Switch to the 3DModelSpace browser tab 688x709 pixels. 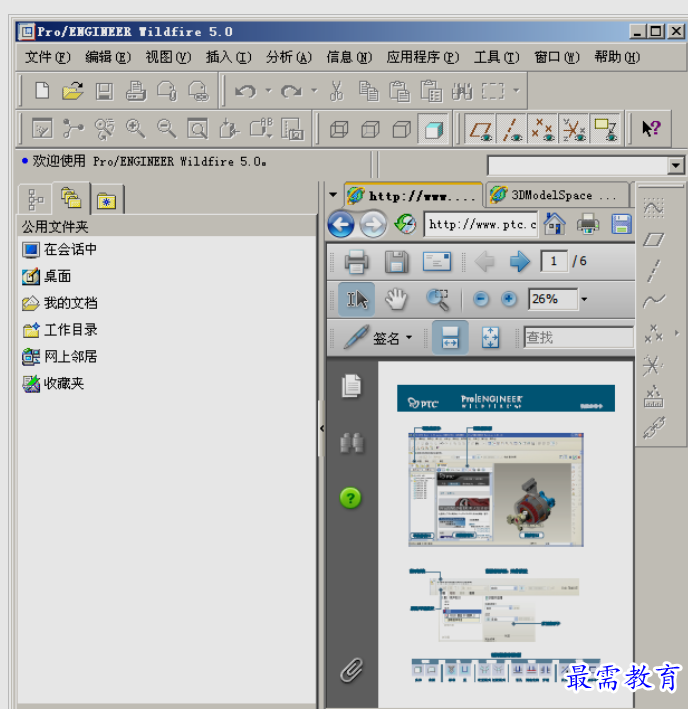click(x=555, y=195)
